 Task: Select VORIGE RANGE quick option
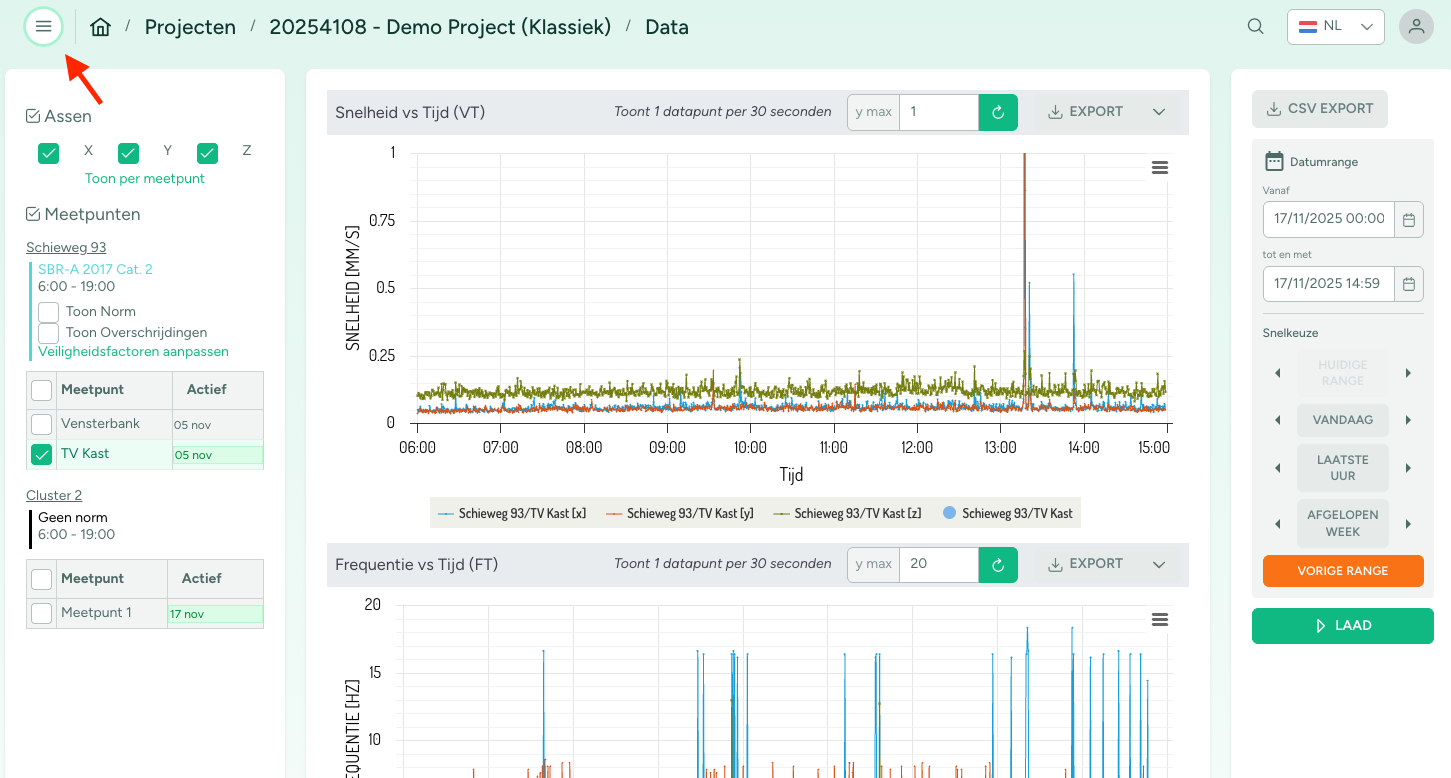tap(1343, 571)
